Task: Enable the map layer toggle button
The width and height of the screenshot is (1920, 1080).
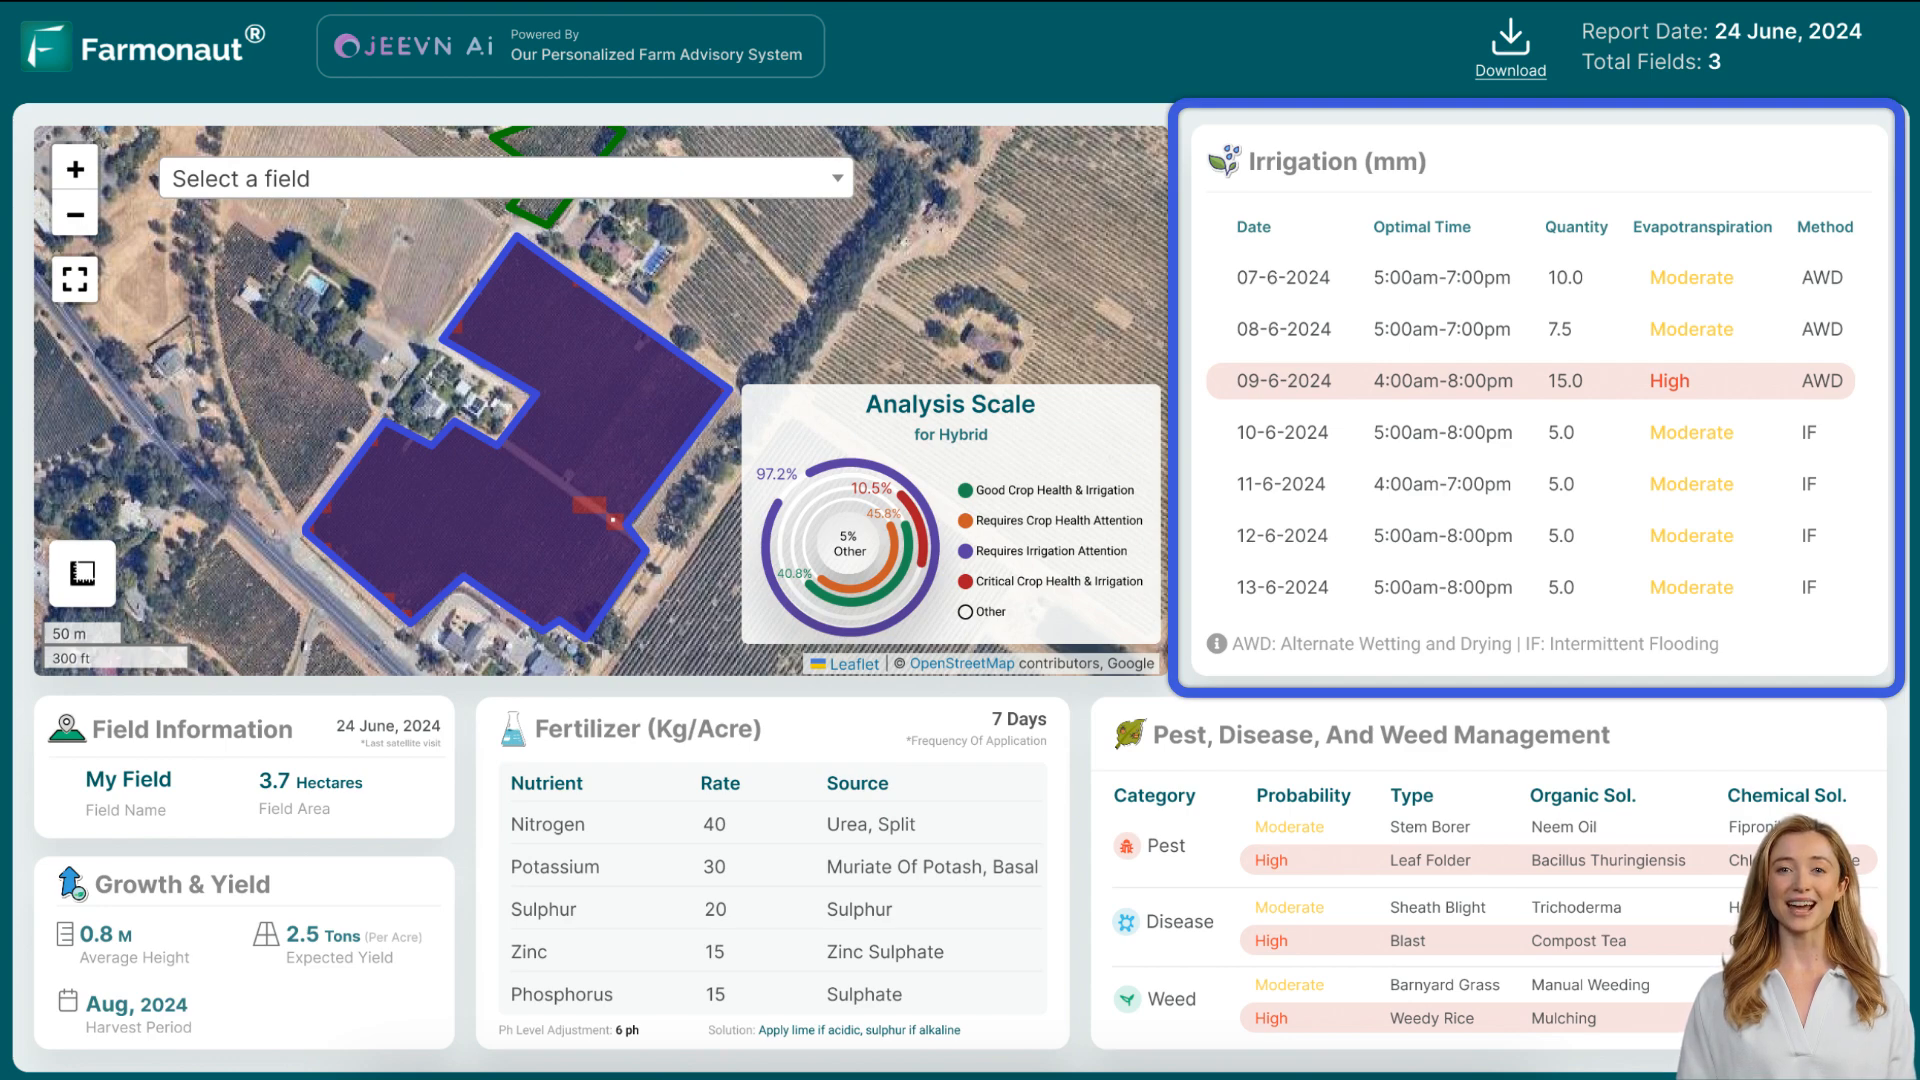Action: coord(82,572)
